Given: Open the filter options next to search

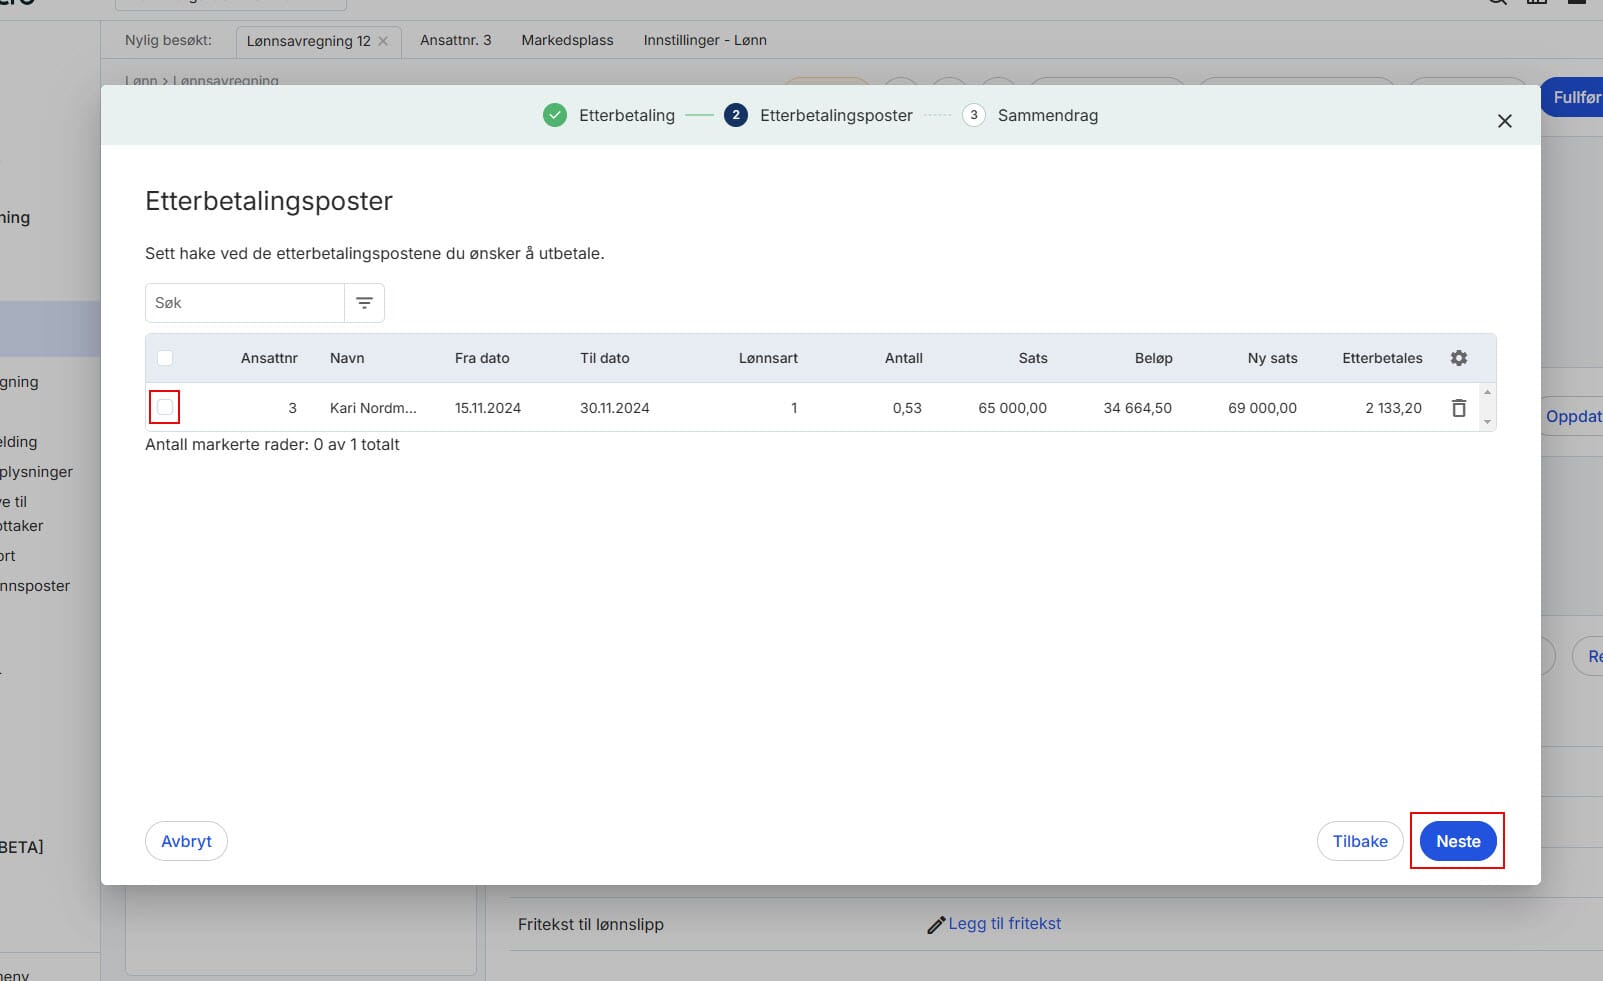Looking at the screenshot, I should (x=365, y=303).
